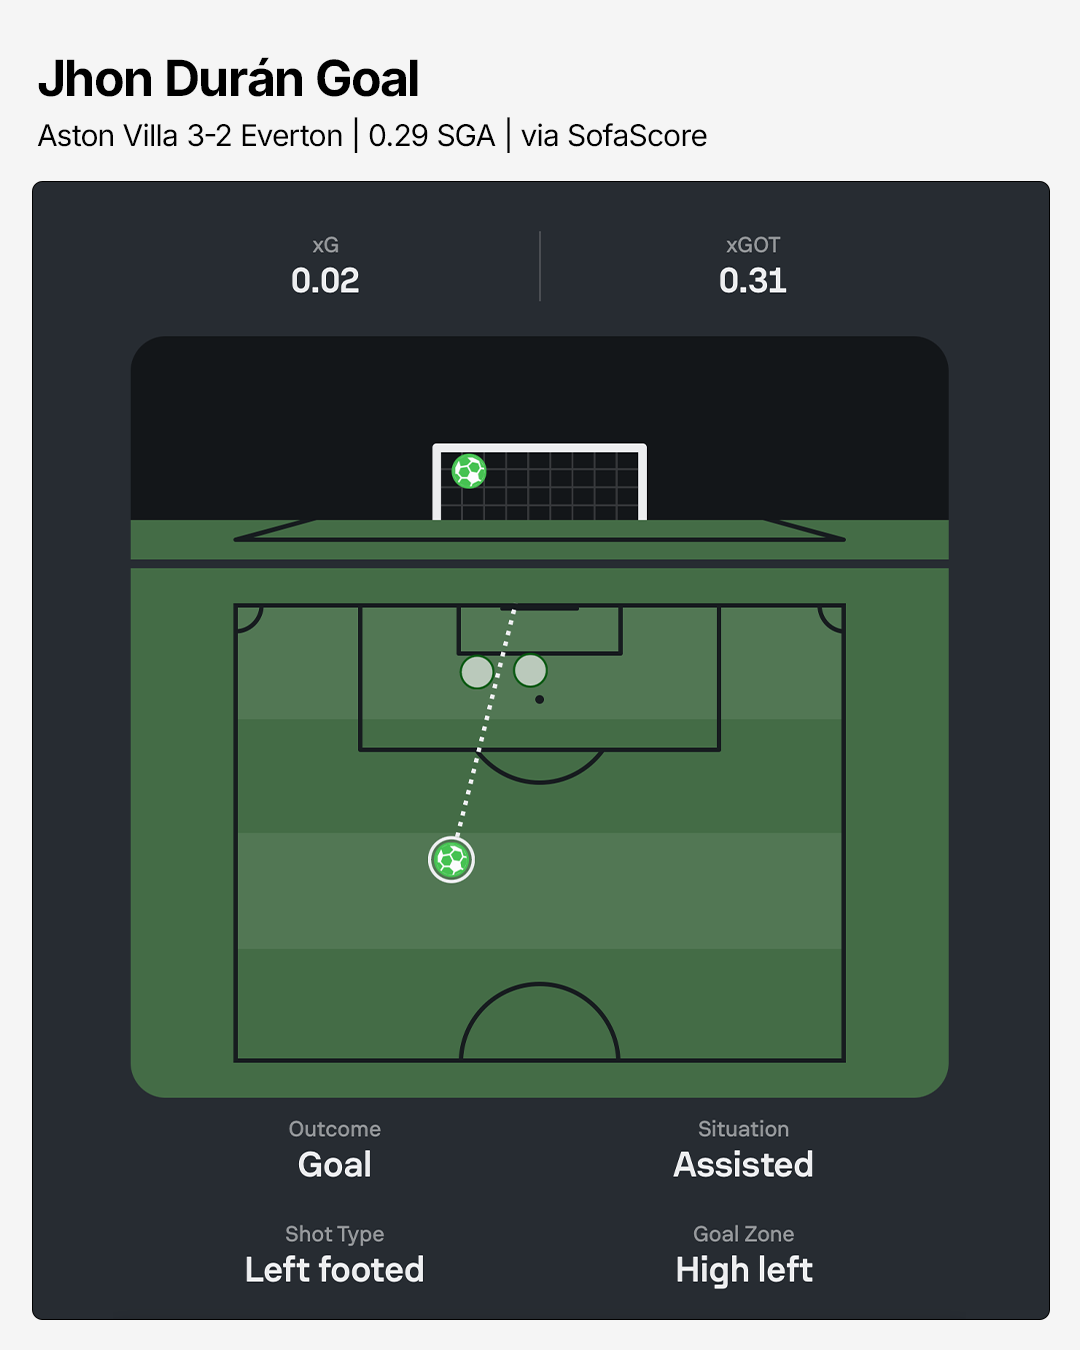Select the right grey player marker
This screenshot has width=1080, height=1350.
[530, 670]
